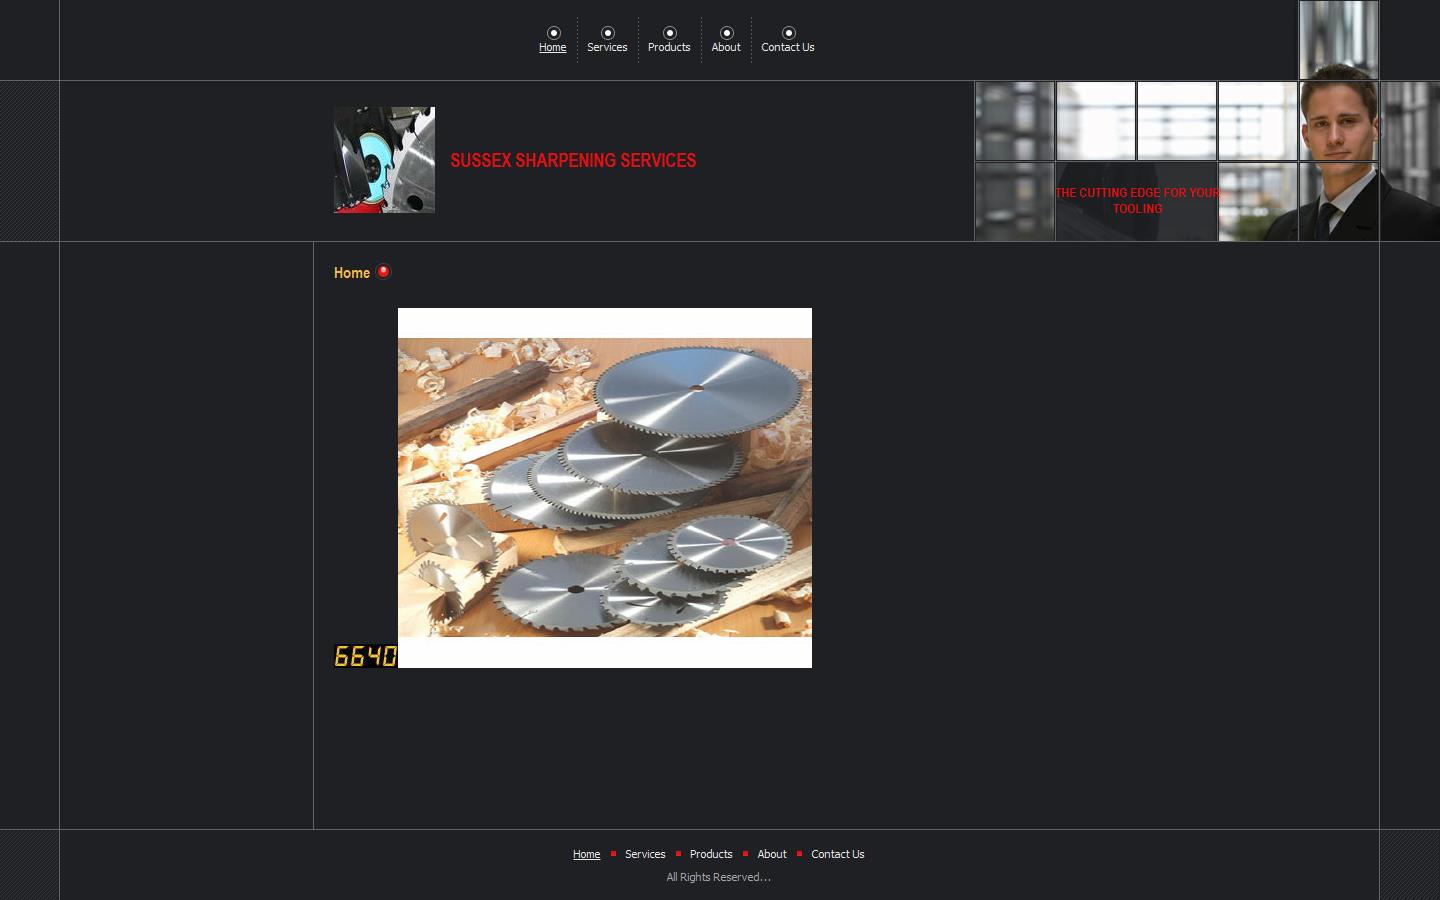Click the About link in the footer
Image resolution: width=1440 pixels, height=900 pixels.
point(772,854)
